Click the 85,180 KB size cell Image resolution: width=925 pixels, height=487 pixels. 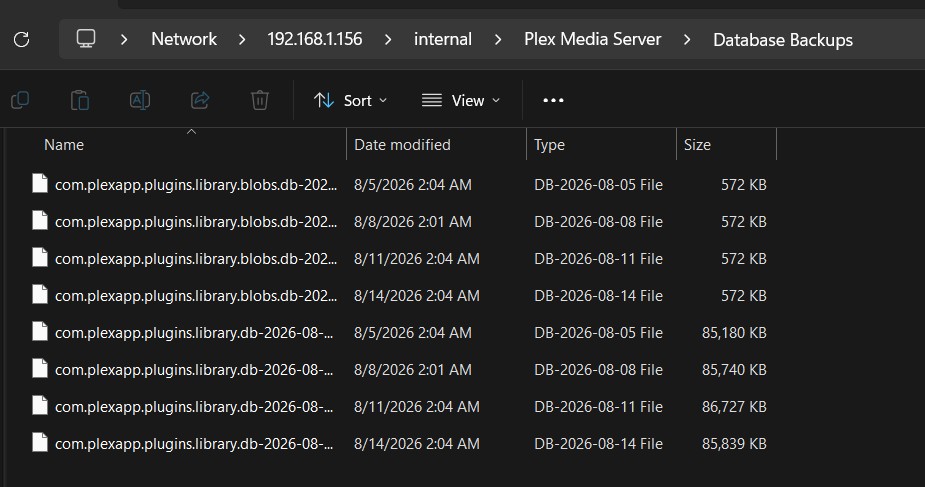coord(734,333)
